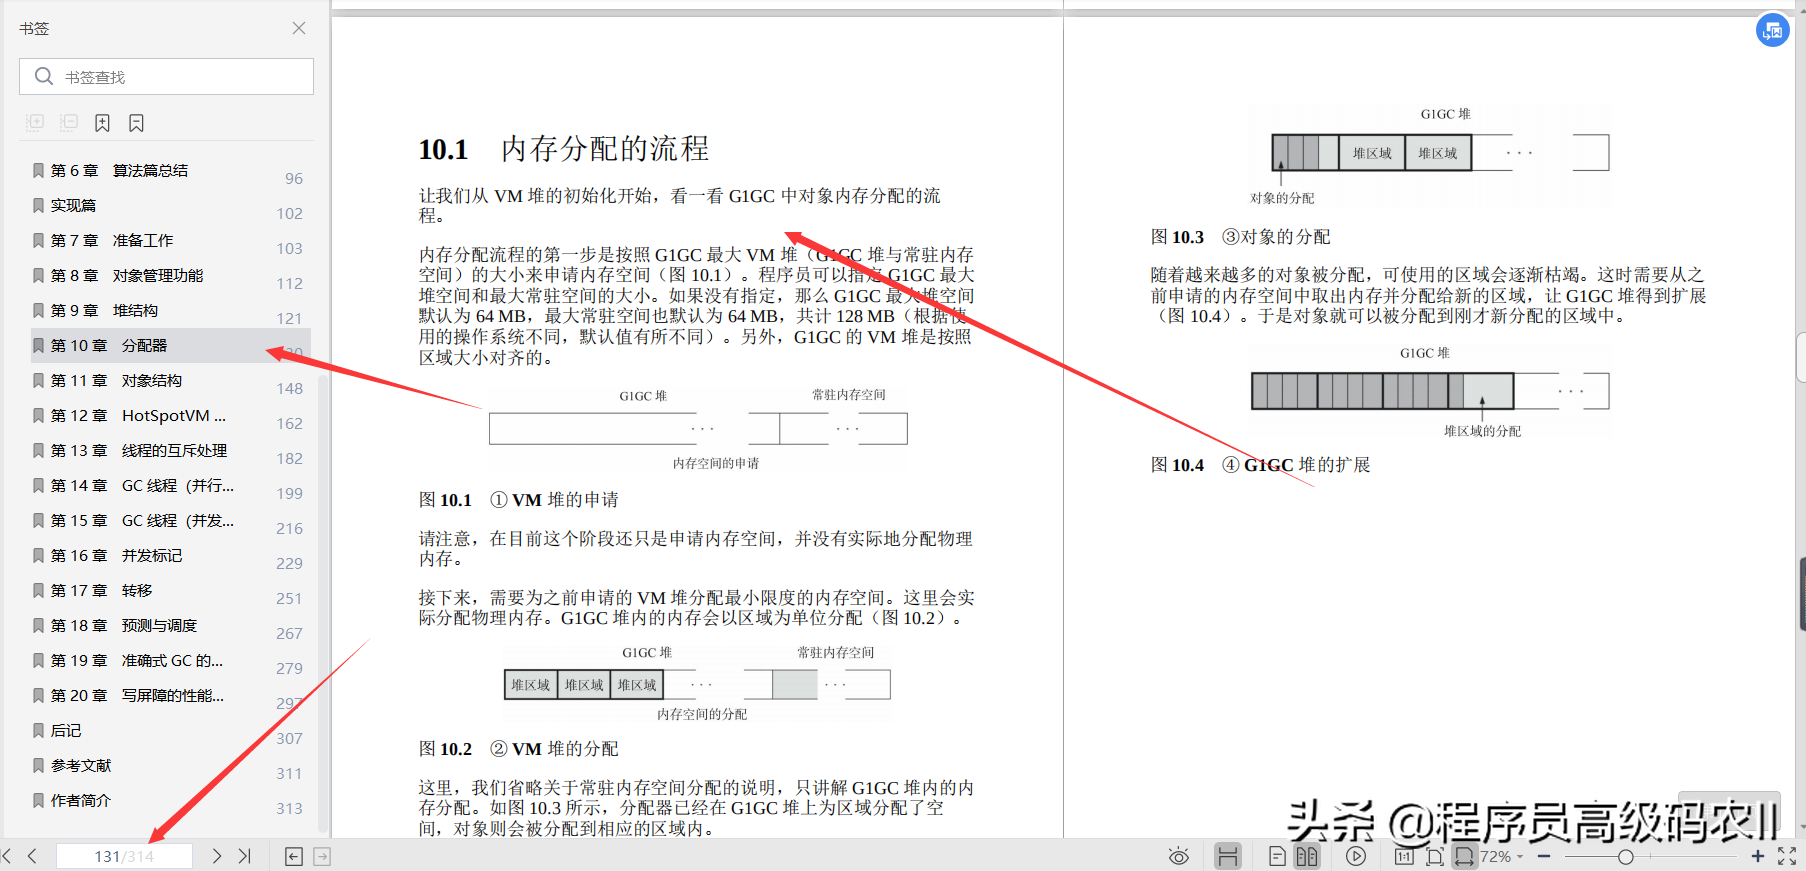Switch to two-page view
Viewport: 1806px width, 871px height.
point(1307,856)
